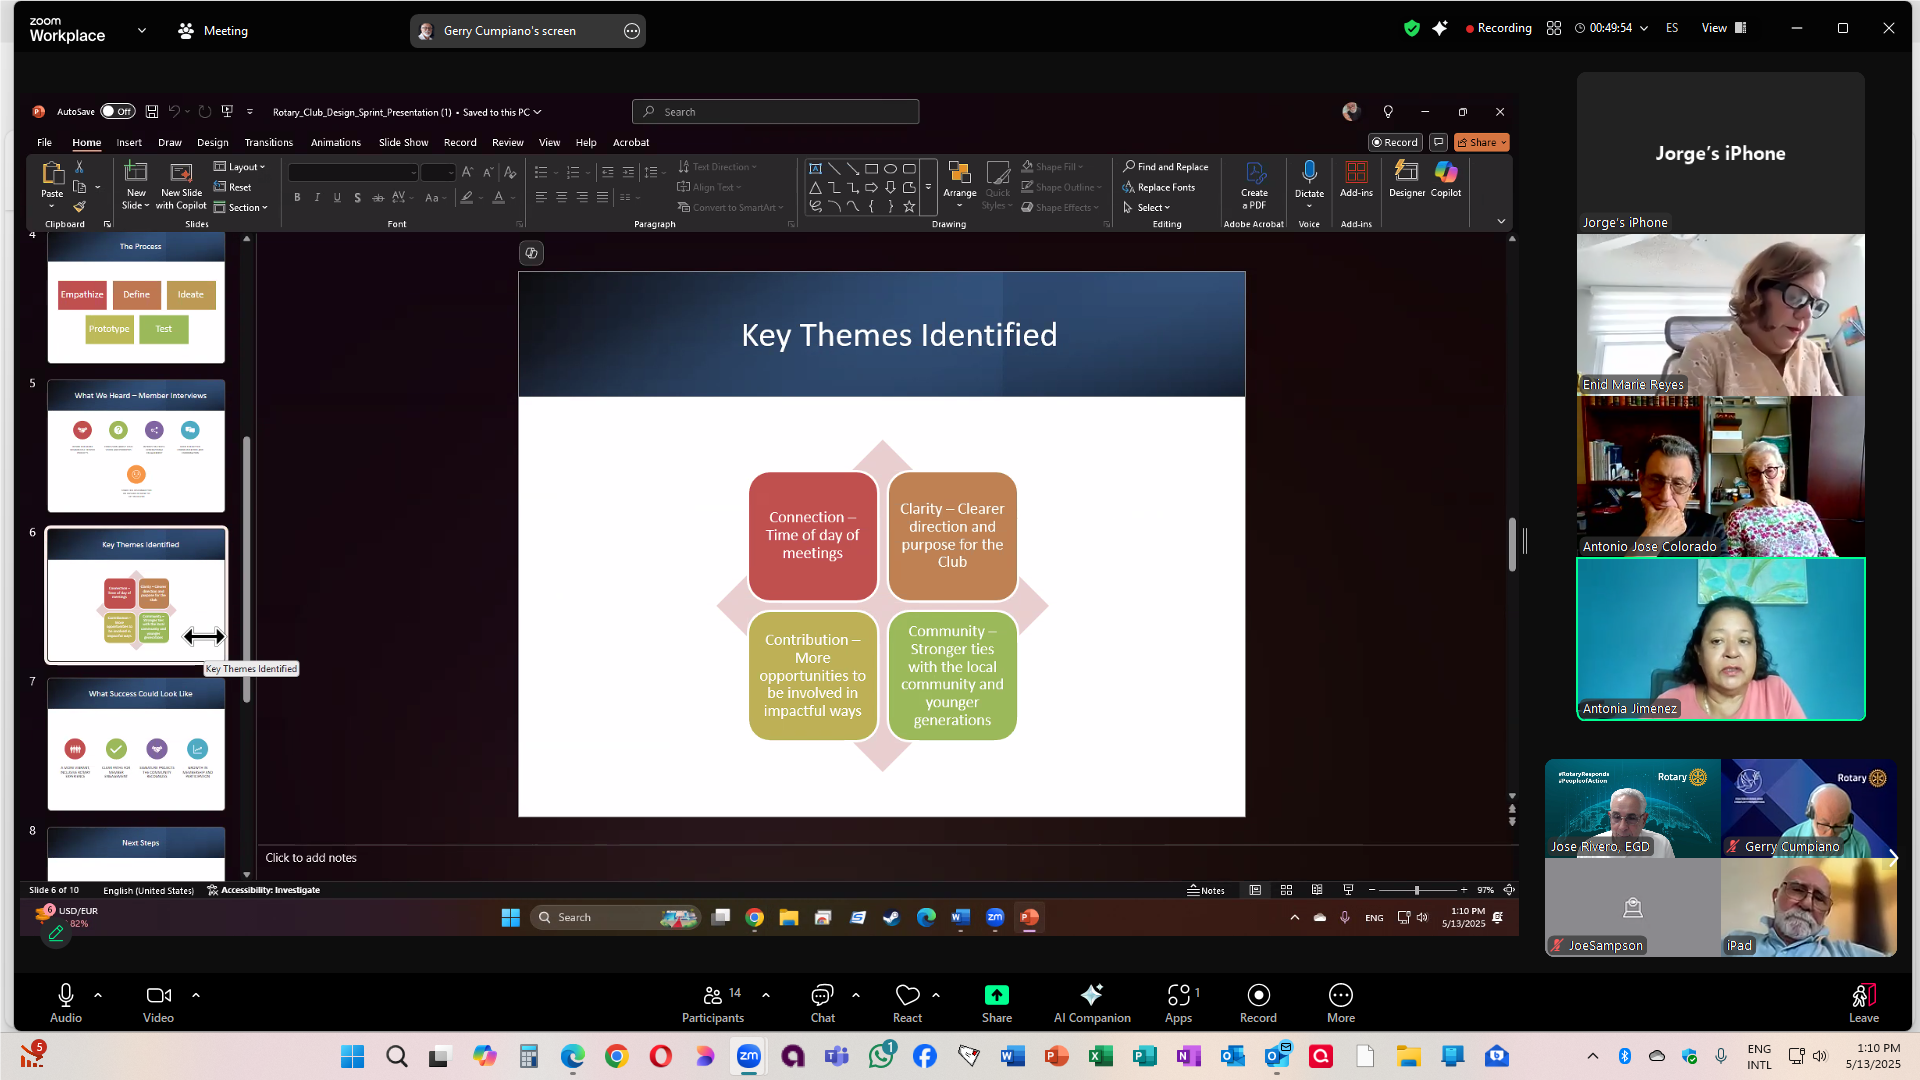The width and height of the screenshot is (1920, 1080).
Task: Switch to the Slide Show tab
Action: [403, 143]
